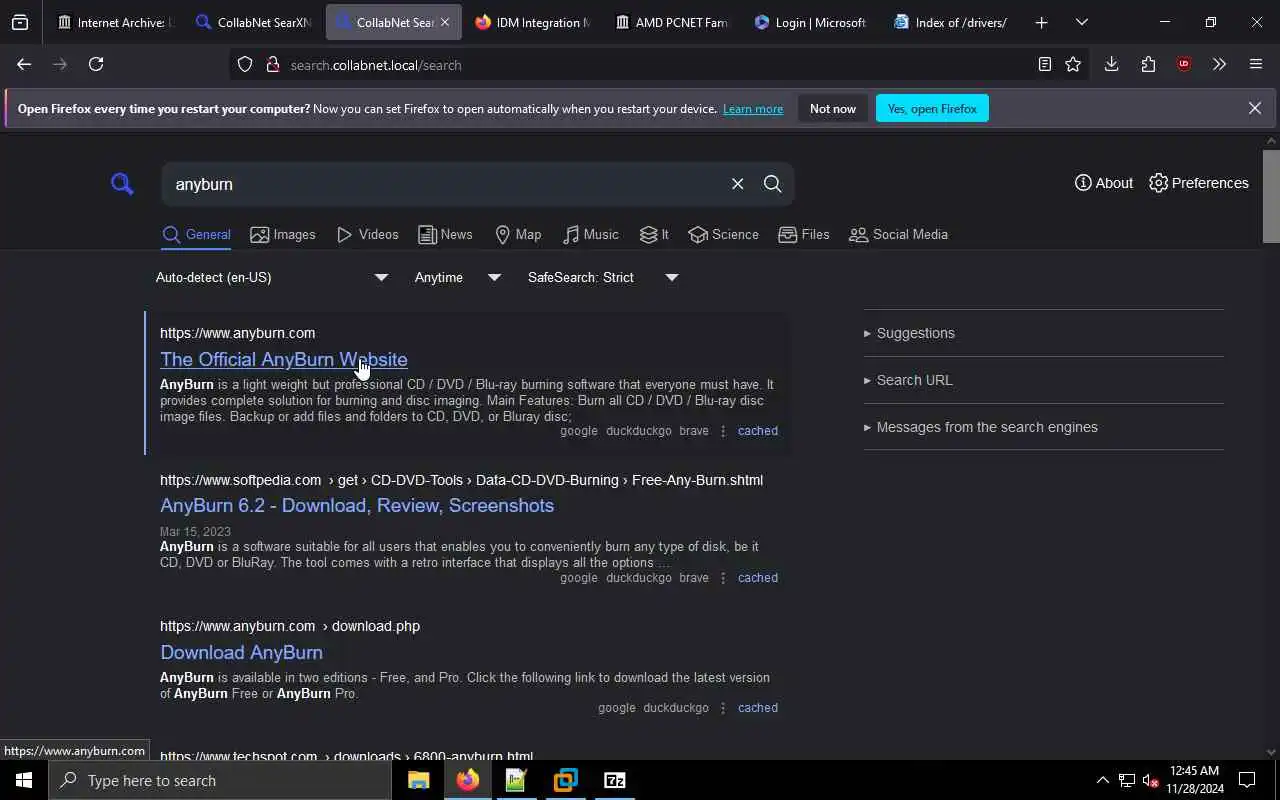
Task: Open cached version of Download AnyBurn result
Action: point(758,708)
